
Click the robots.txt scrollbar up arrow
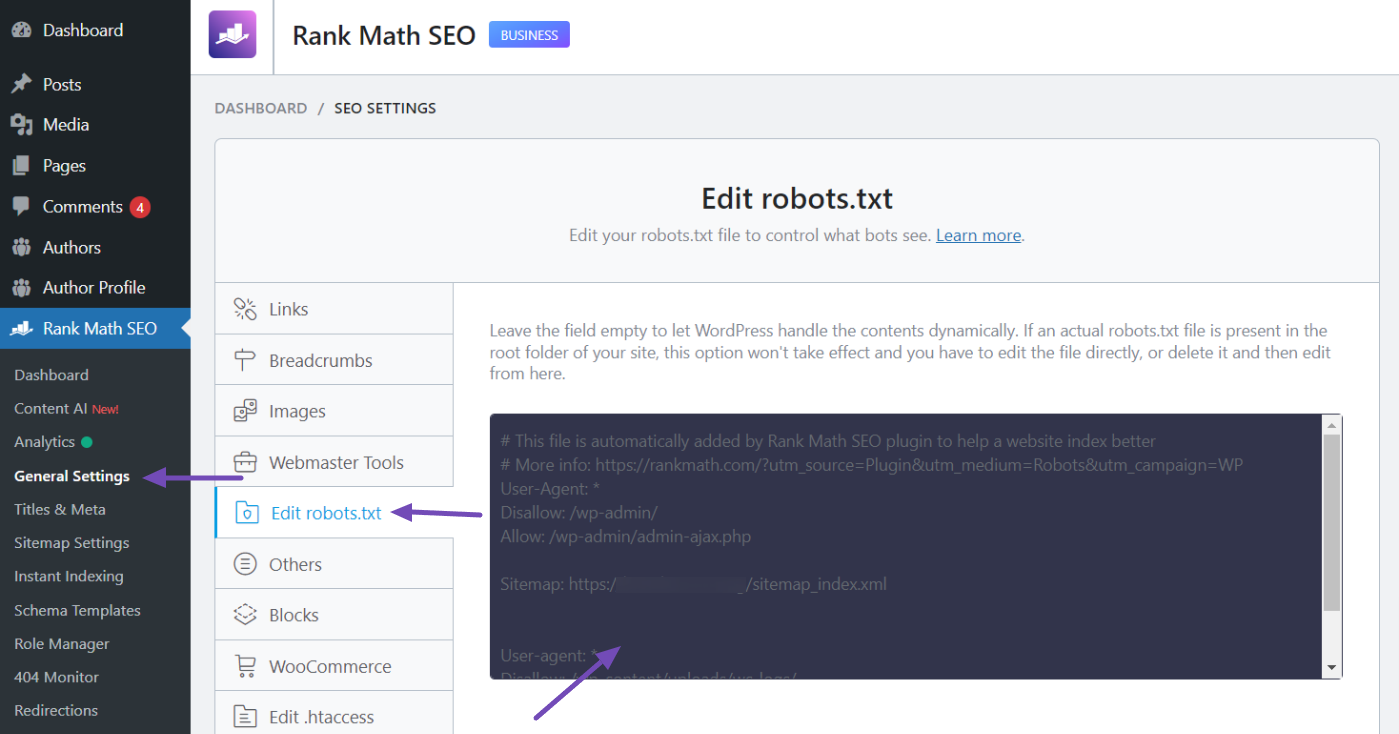1332,424
